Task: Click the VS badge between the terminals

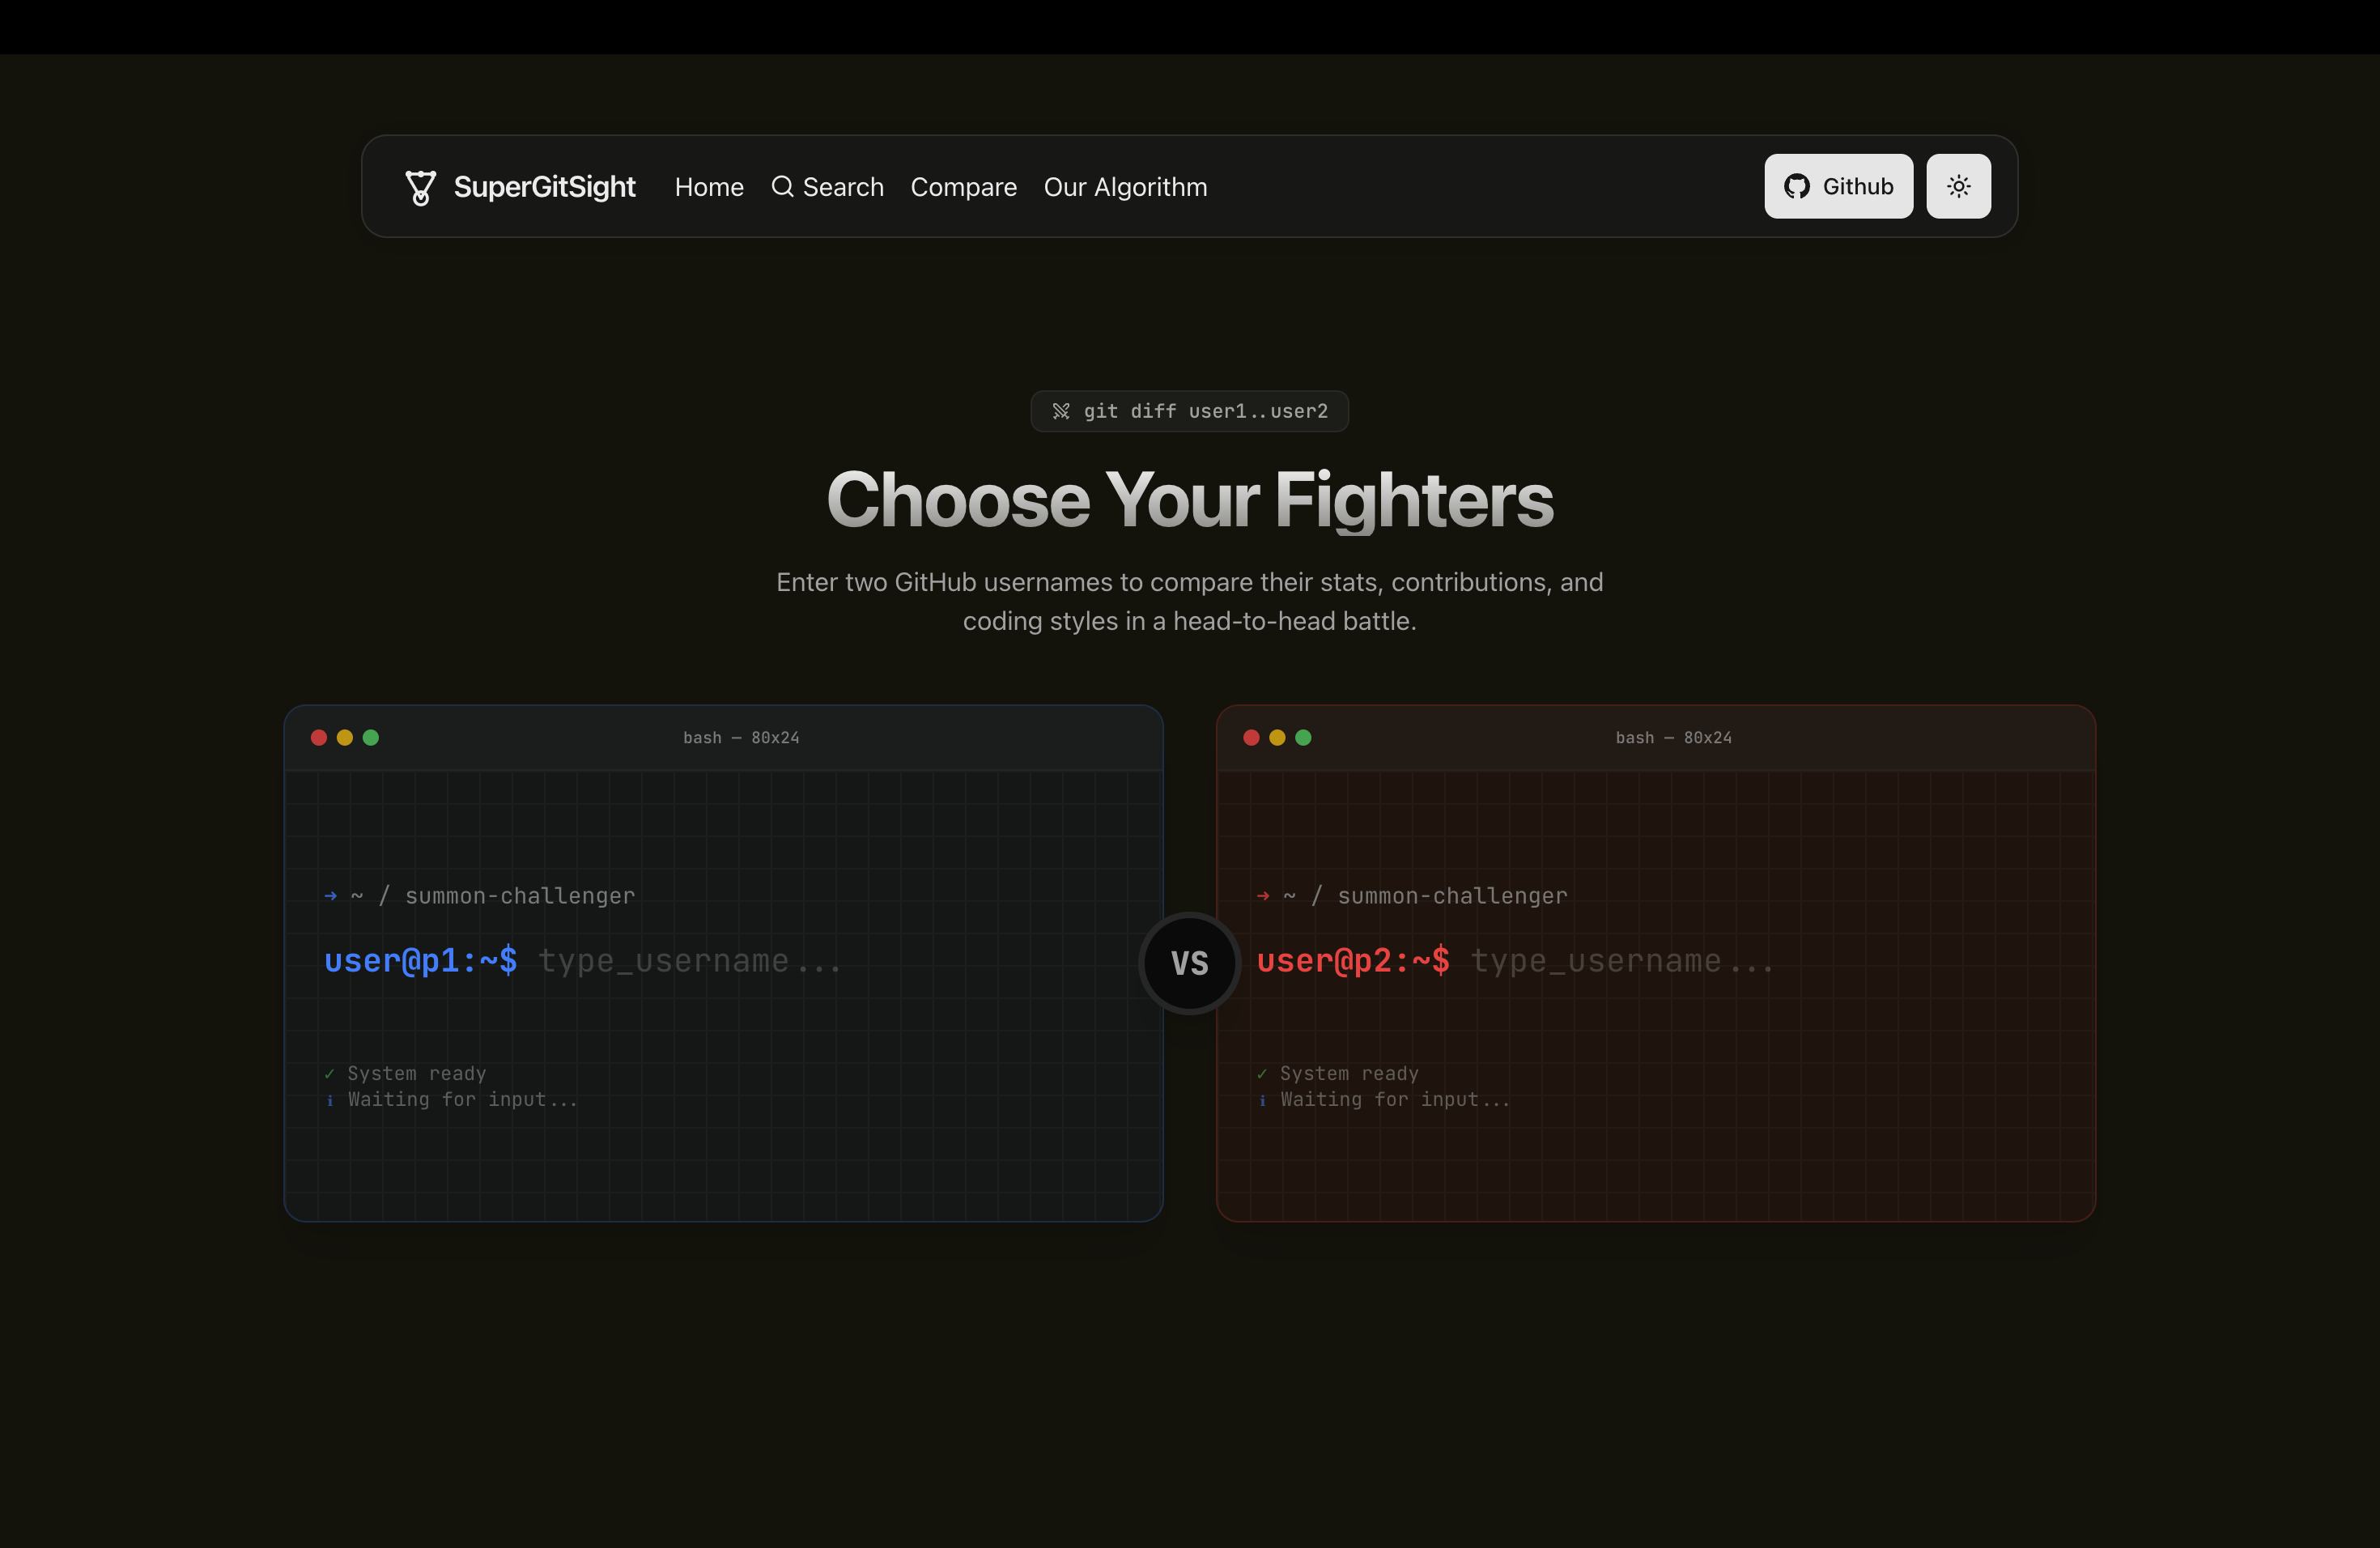Action: point(1188,963)
